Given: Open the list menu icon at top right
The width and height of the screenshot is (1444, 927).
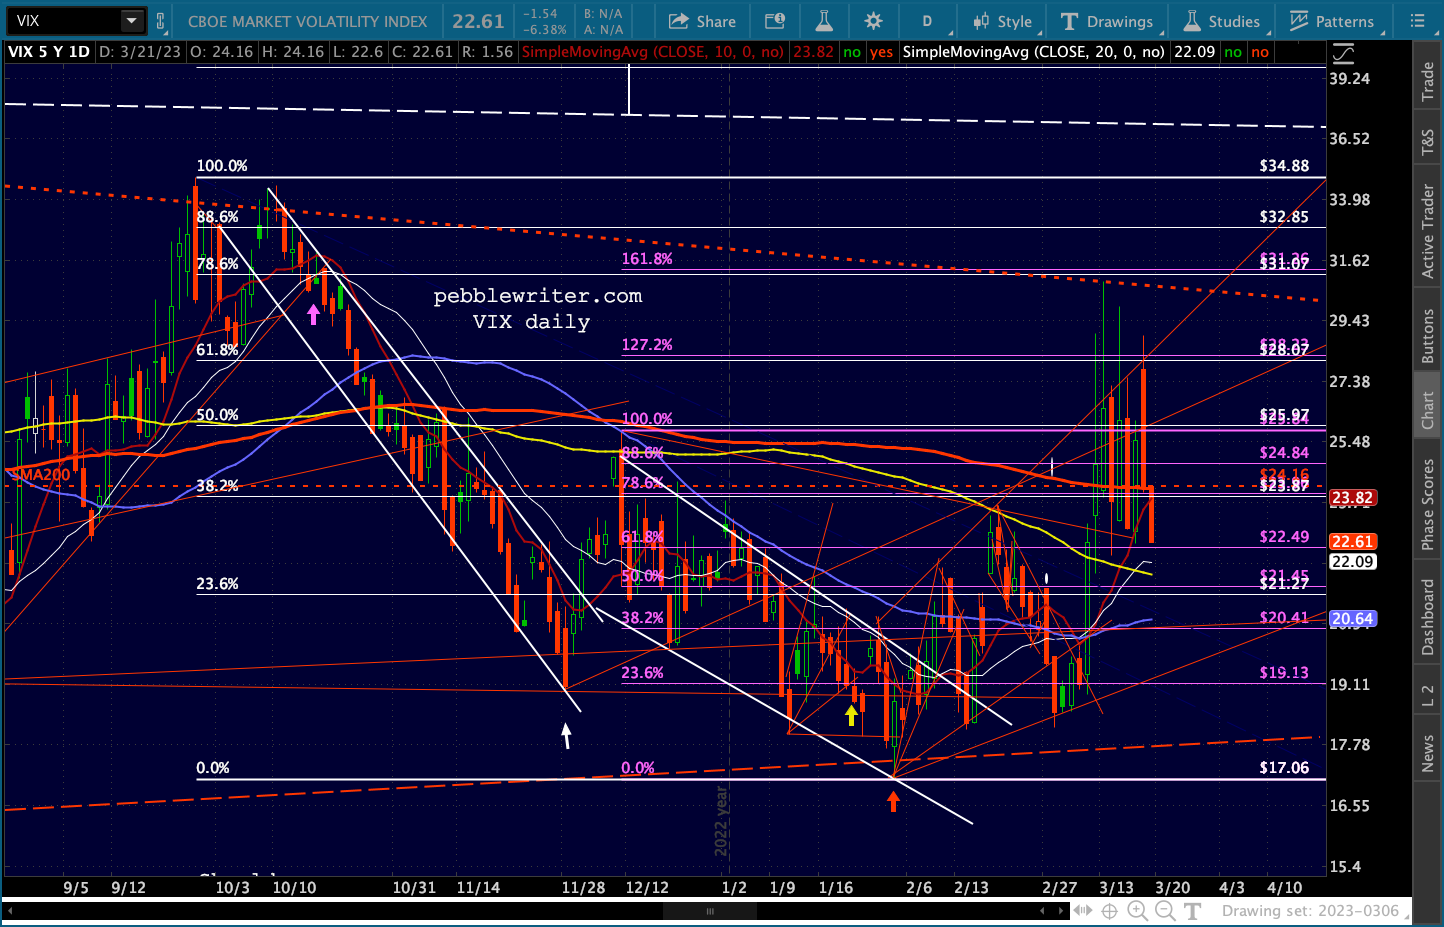Looking at the screenshot, I should (x=1417, y=21).
